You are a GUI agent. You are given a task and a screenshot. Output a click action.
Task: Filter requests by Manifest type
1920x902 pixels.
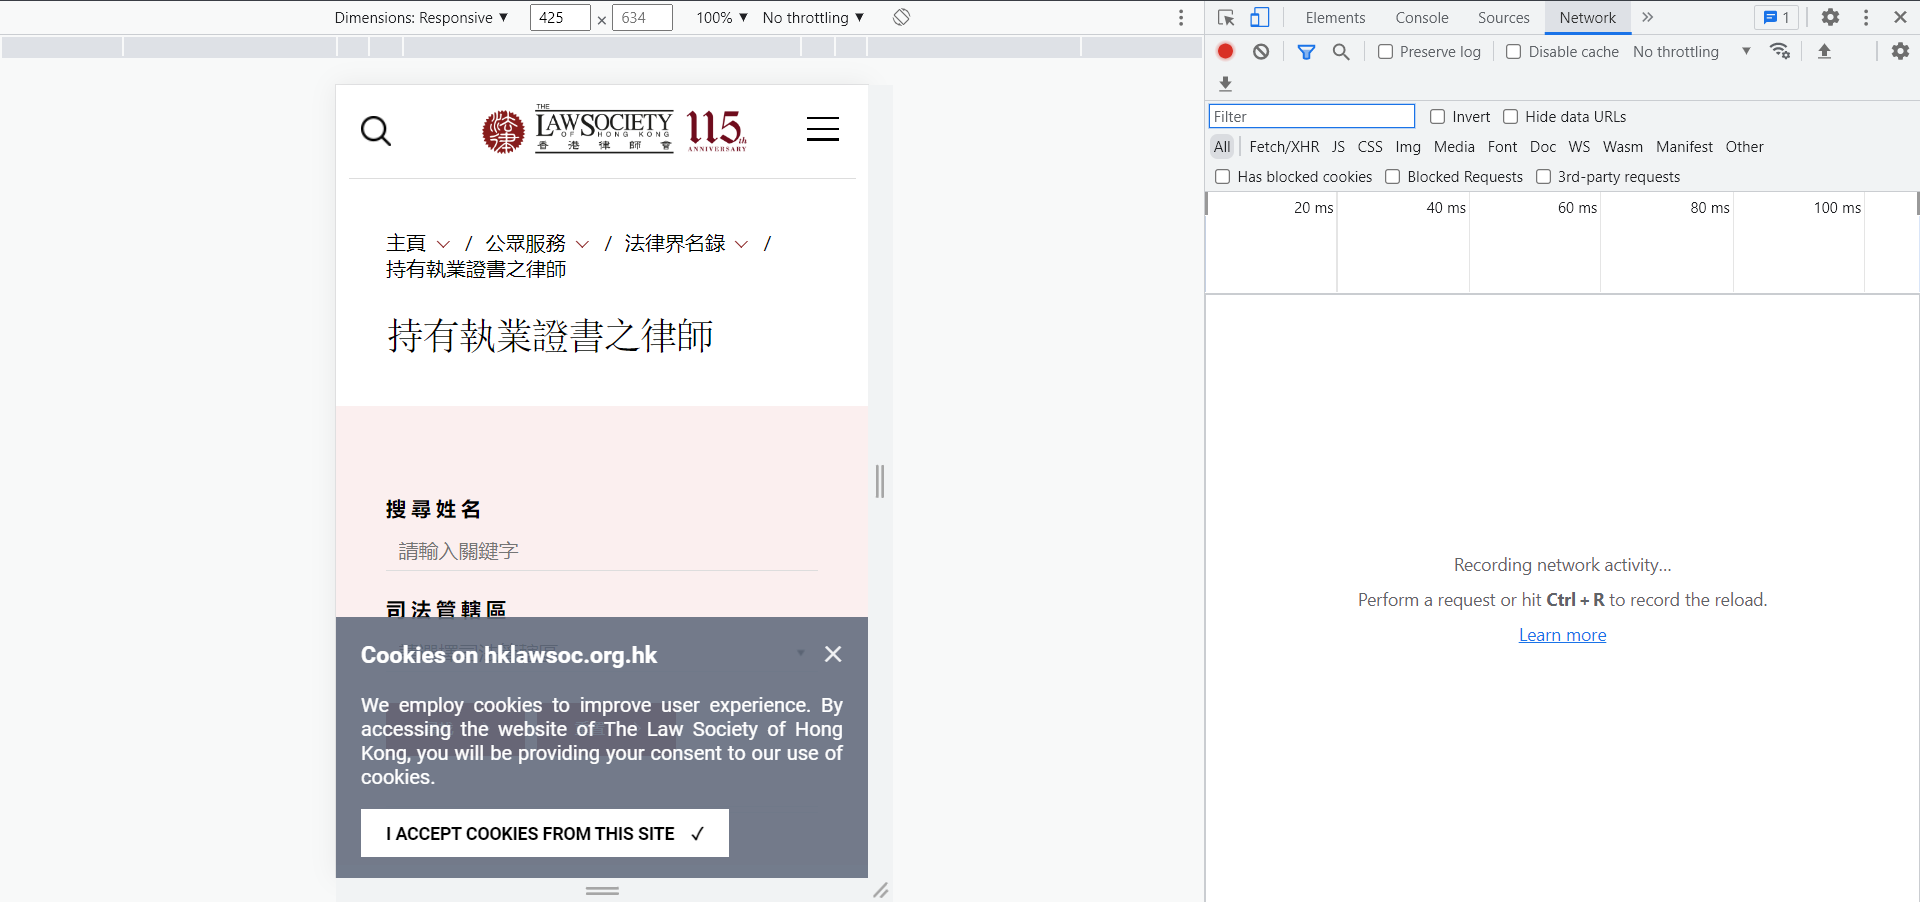tap(1684, 146)
